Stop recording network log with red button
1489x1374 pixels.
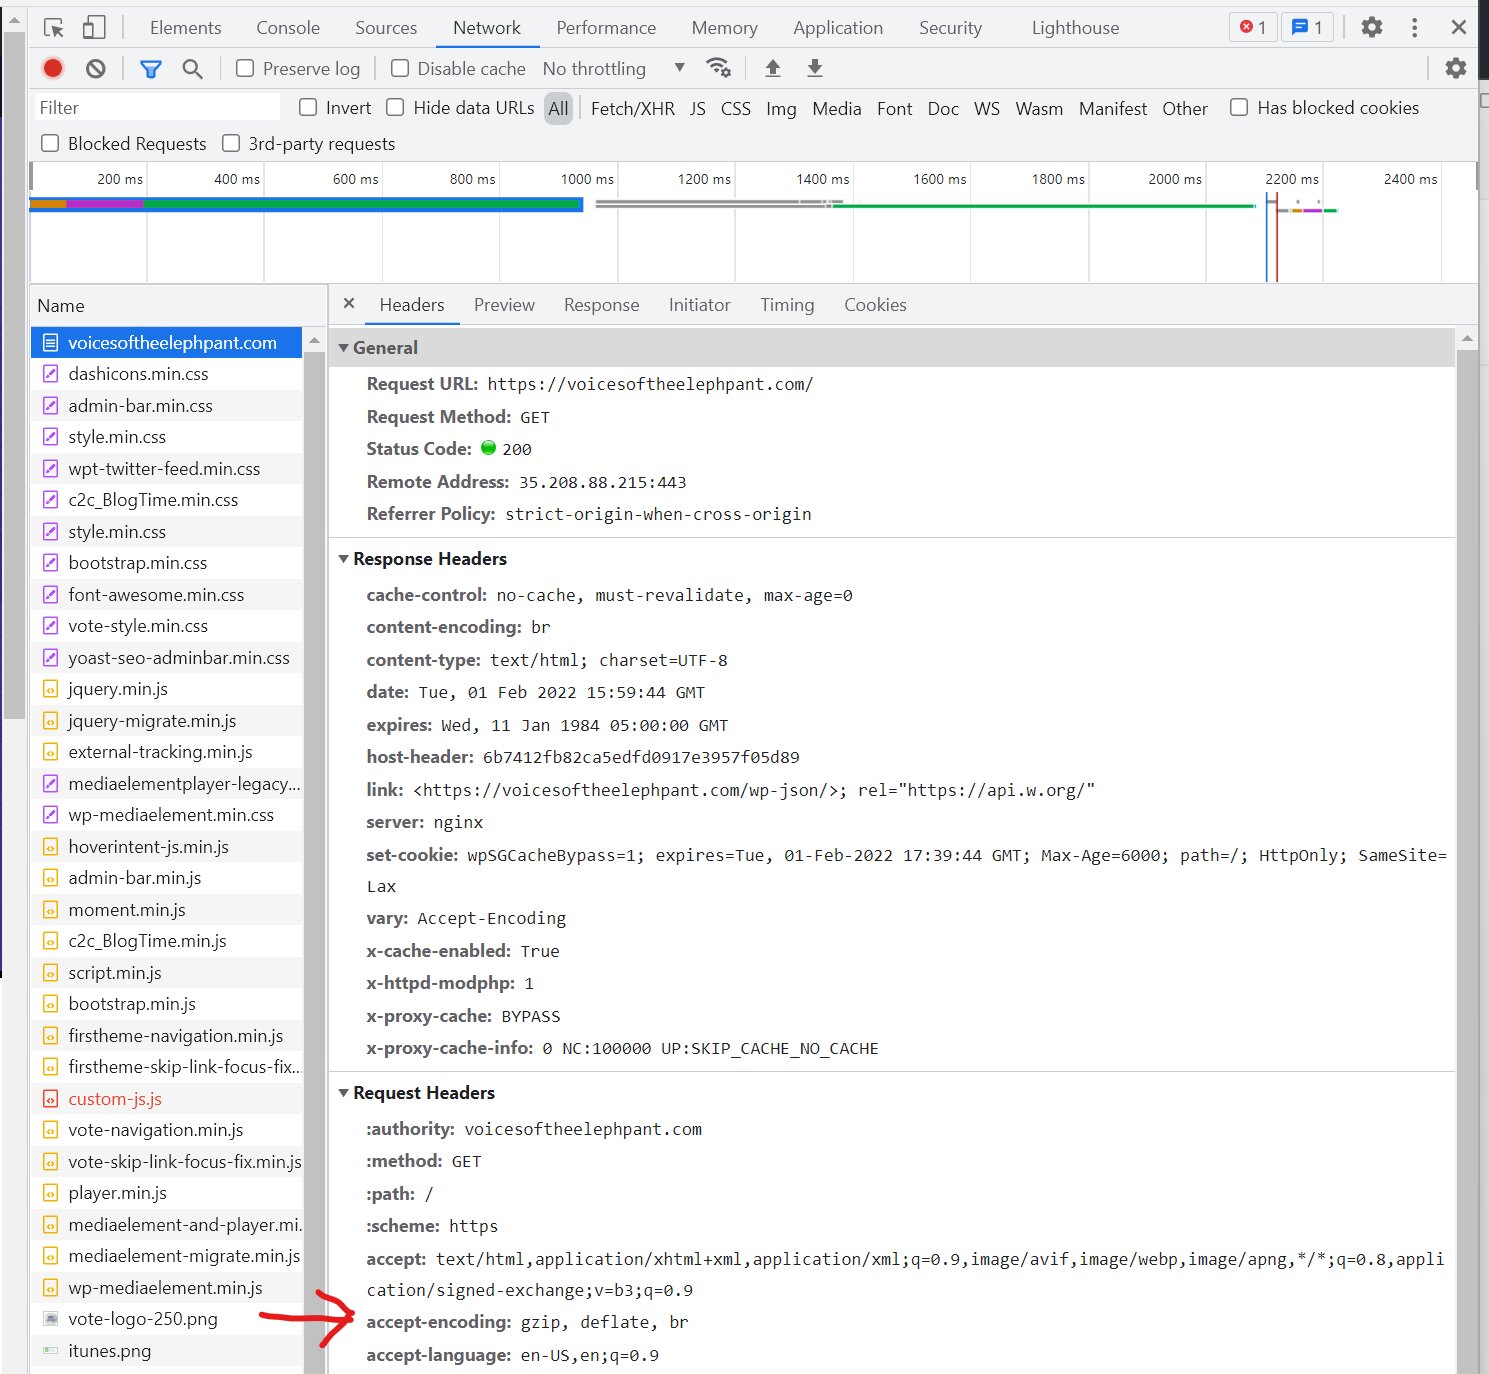point(53,68)
